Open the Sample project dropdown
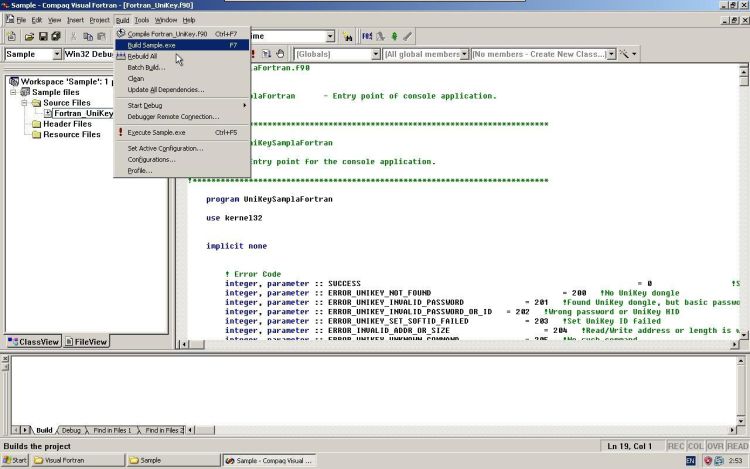 [57, 54]
